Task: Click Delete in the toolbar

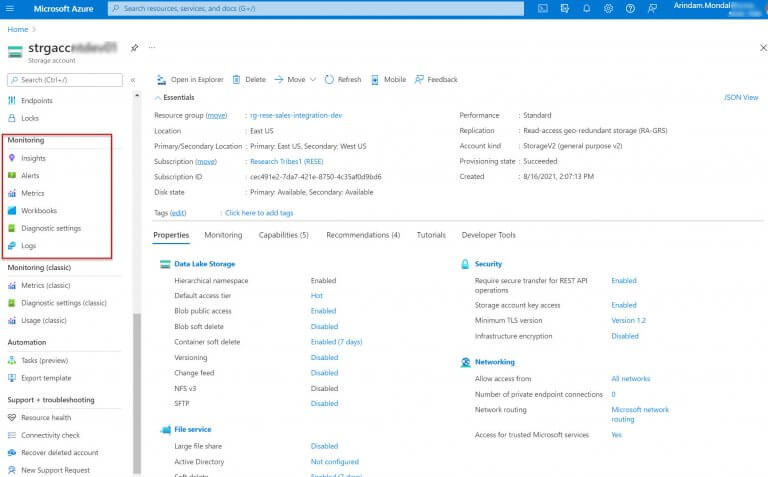Action: click(249, 79)
